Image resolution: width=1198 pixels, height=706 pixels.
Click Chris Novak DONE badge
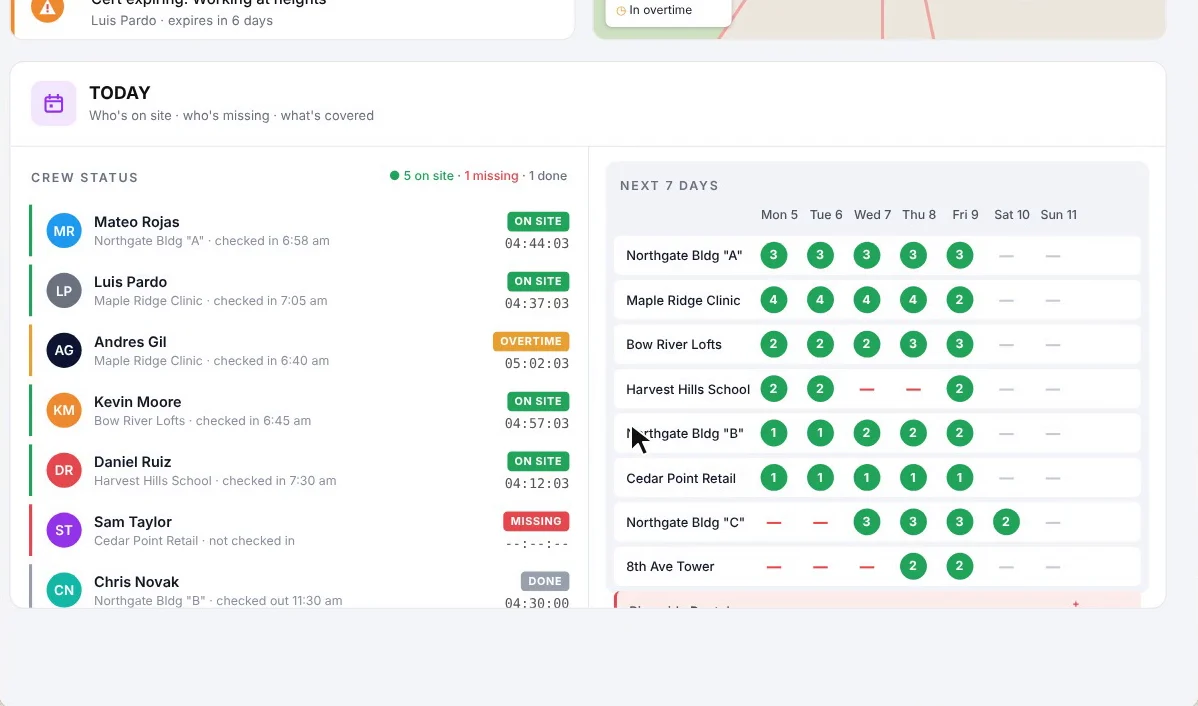coord(545,581)
